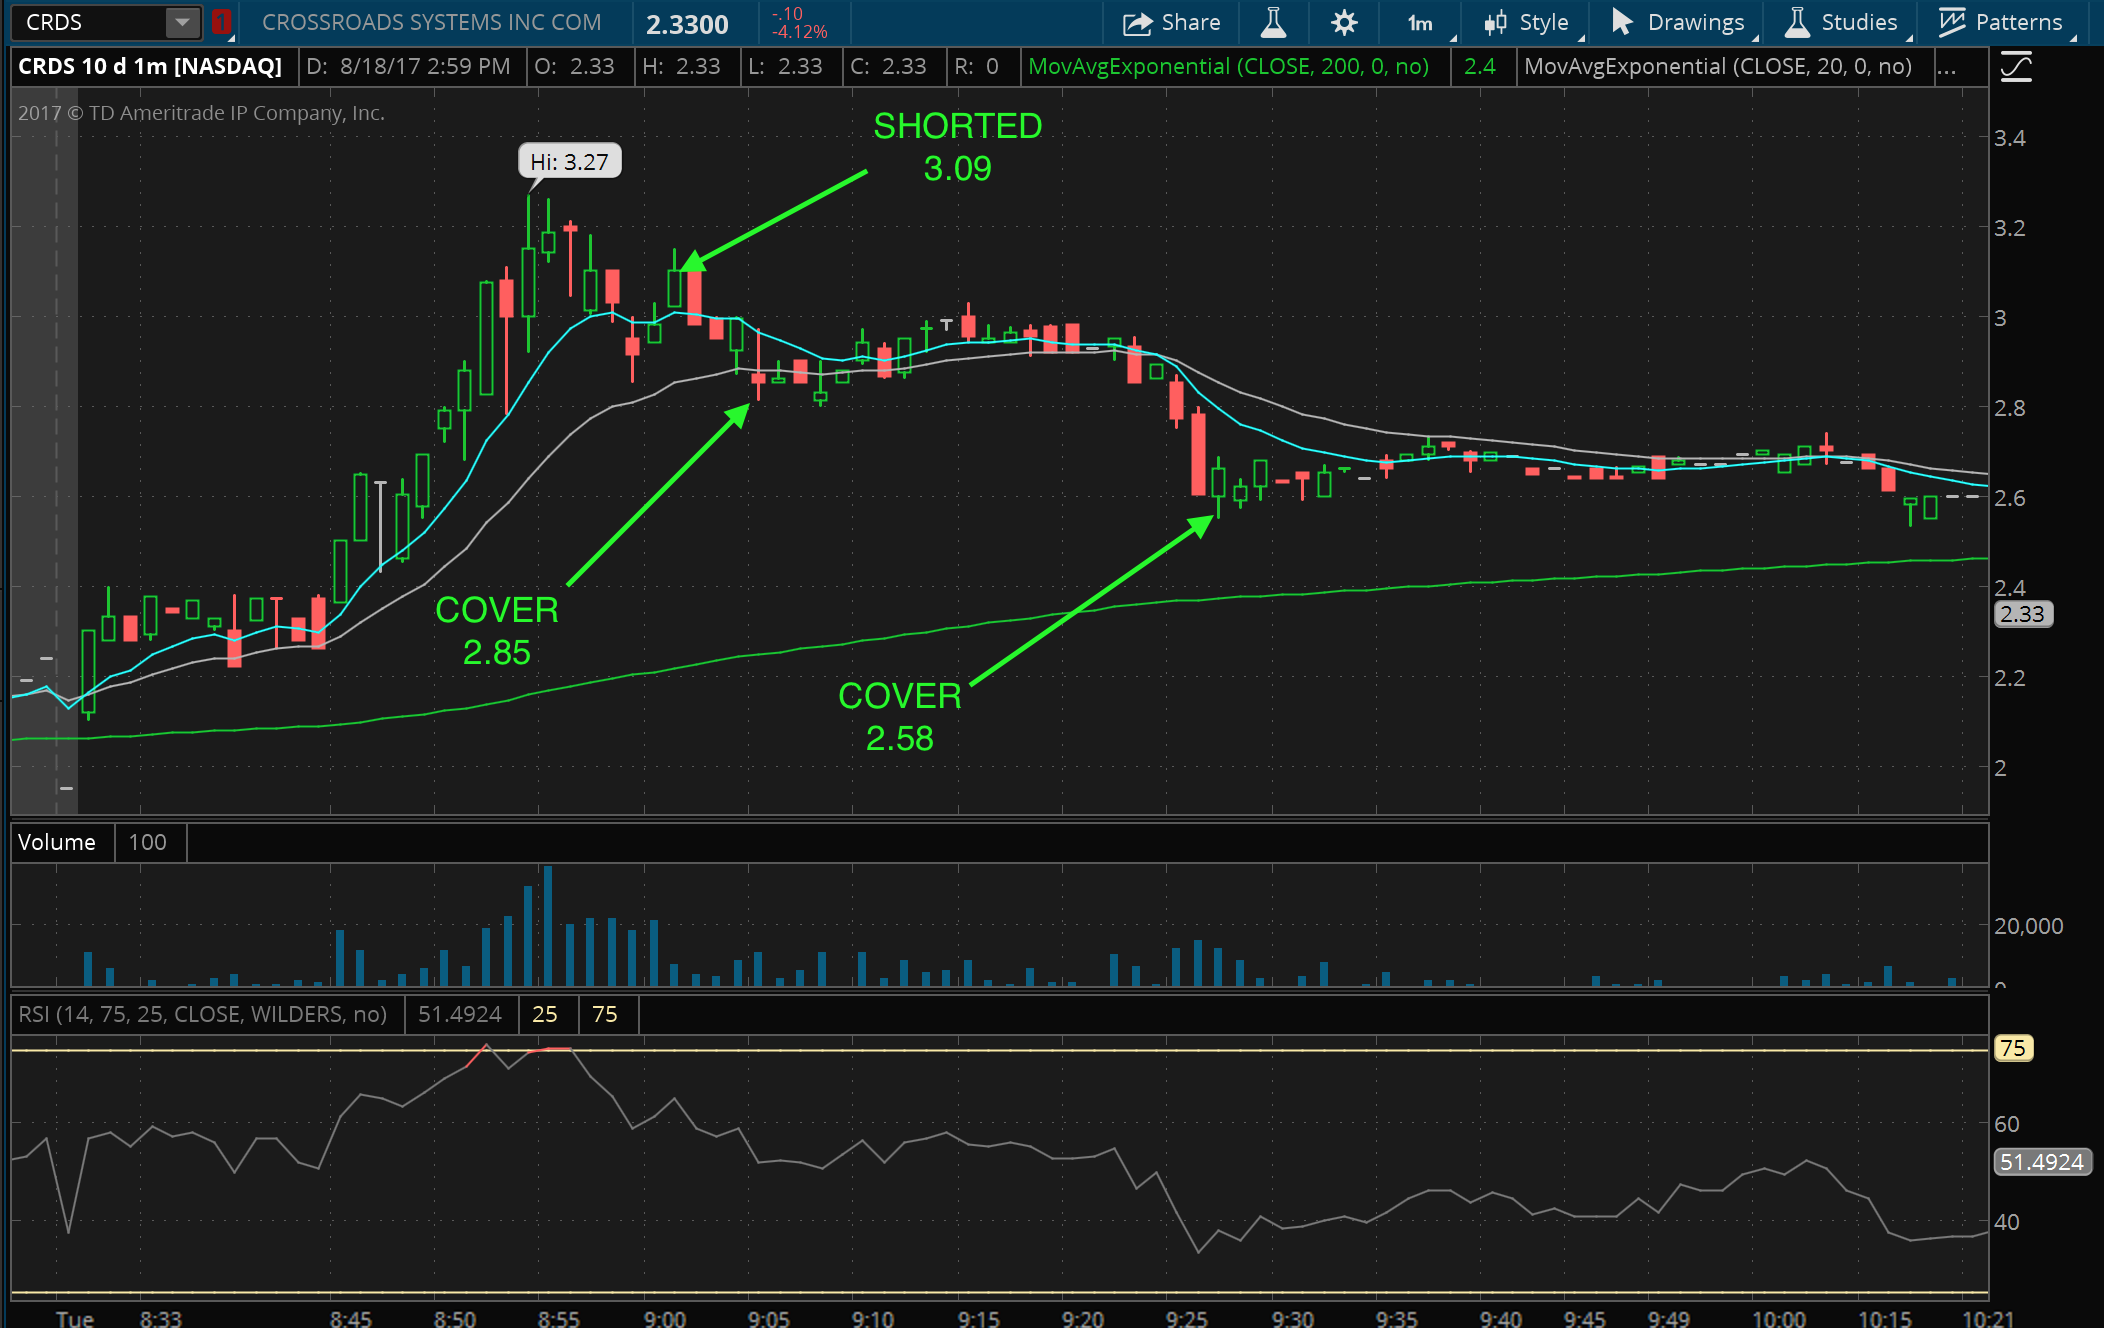This screenshot has width=2104, height=1328.
Task: Click the MovAvgExponential 200 study label
Action: pyautogui.click(x=1228, y=67)
